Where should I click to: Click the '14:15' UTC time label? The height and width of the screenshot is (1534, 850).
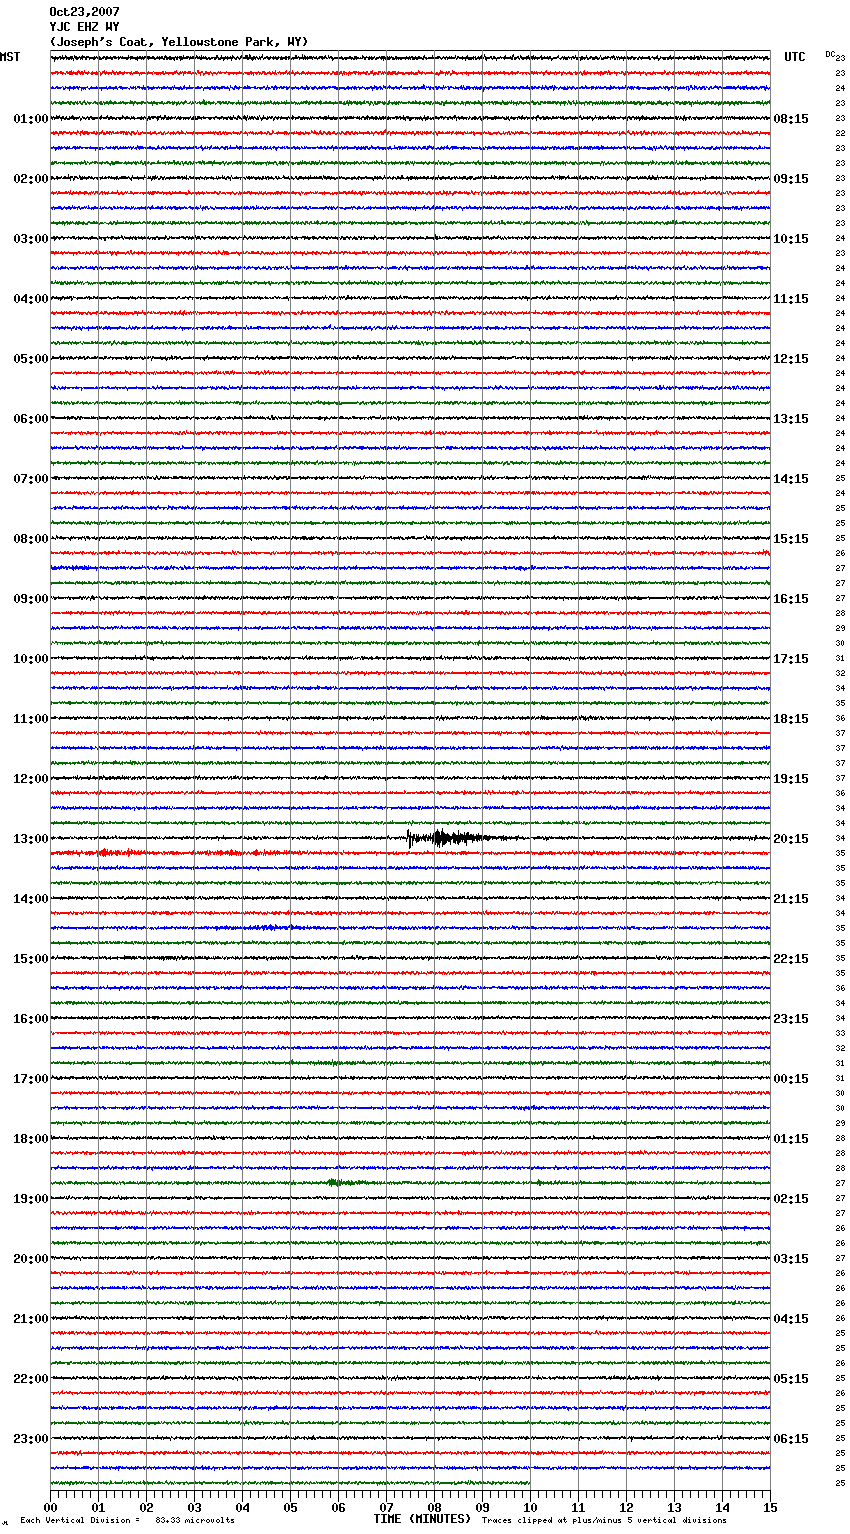[x=791, y=479]
